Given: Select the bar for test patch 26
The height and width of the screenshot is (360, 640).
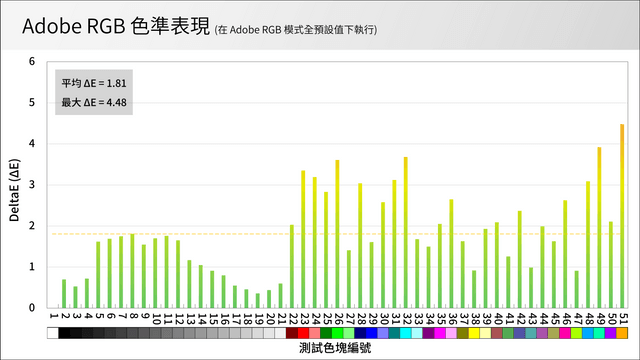Looking at the screenshot, I should [x=338, y=234].
